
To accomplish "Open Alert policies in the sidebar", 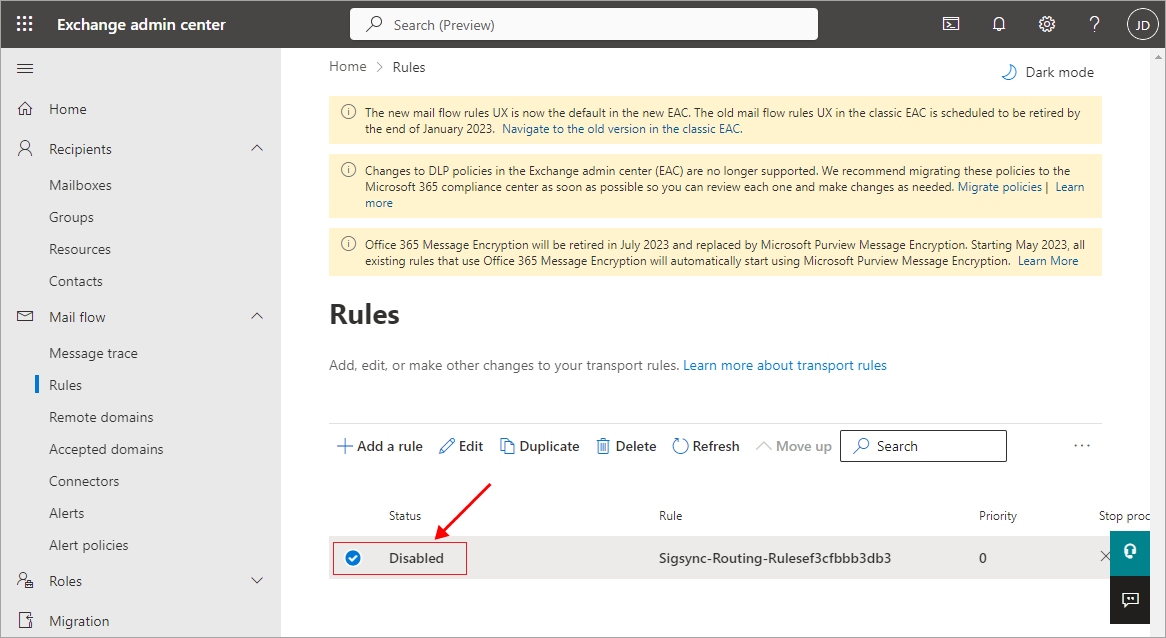I will point(88,545).
